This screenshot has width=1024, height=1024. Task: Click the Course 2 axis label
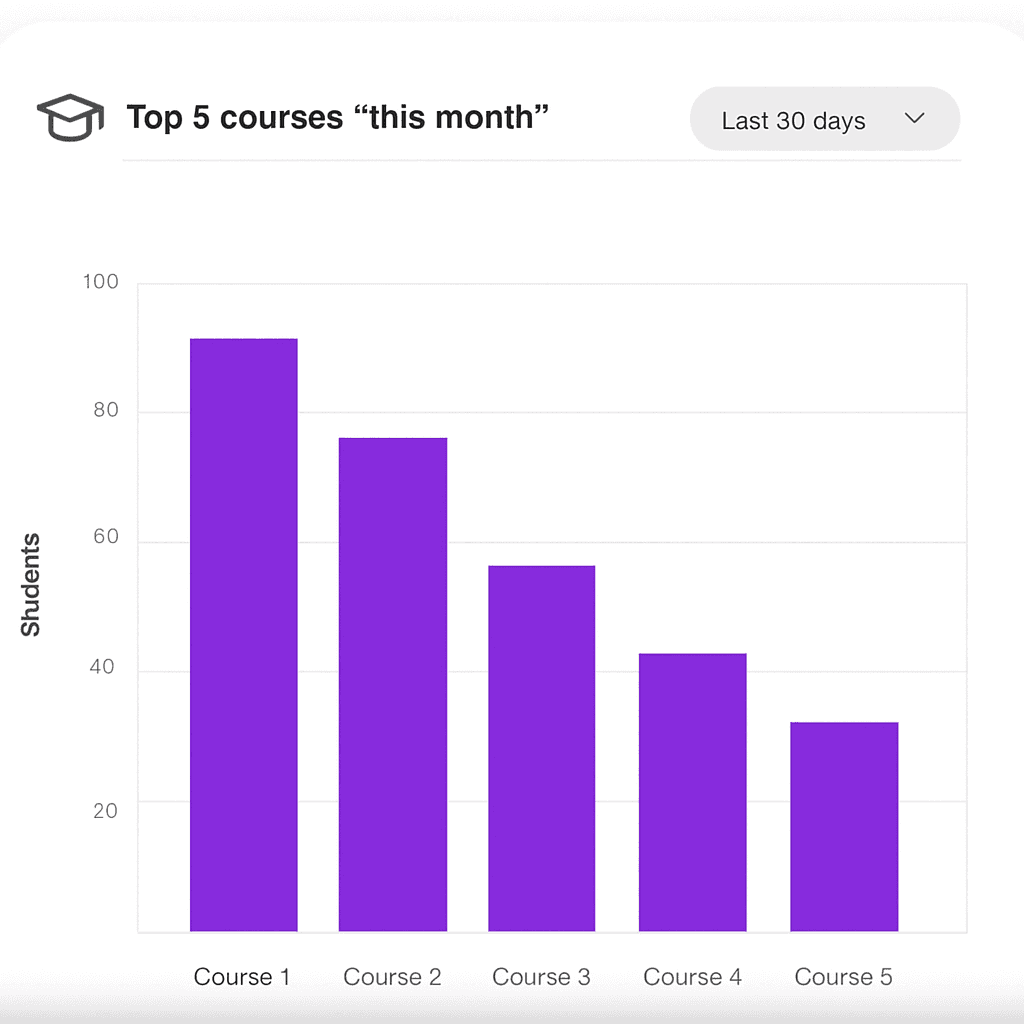pos(392,977)
